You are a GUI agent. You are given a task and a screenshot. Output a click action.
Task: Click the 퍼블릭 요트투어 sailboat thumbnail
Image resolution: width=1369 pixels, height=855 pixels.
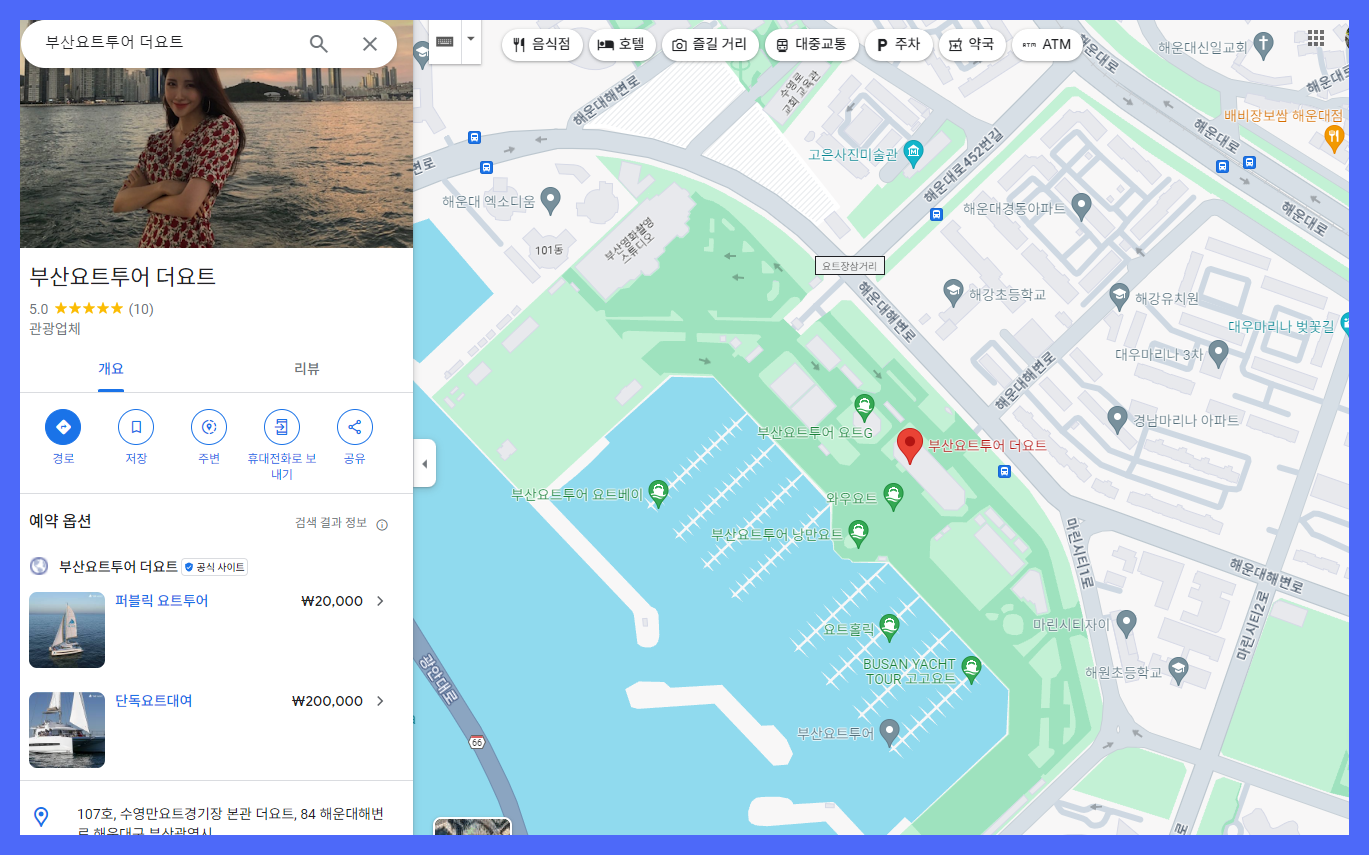67,630
